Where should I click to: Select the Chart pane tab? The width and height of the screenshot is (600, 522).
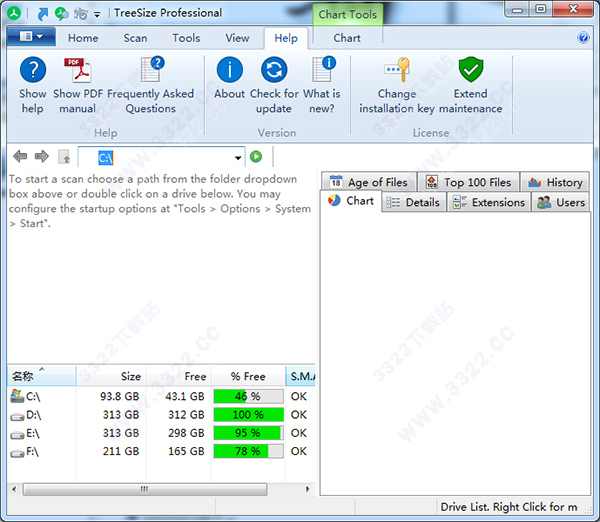coord(351,201)
